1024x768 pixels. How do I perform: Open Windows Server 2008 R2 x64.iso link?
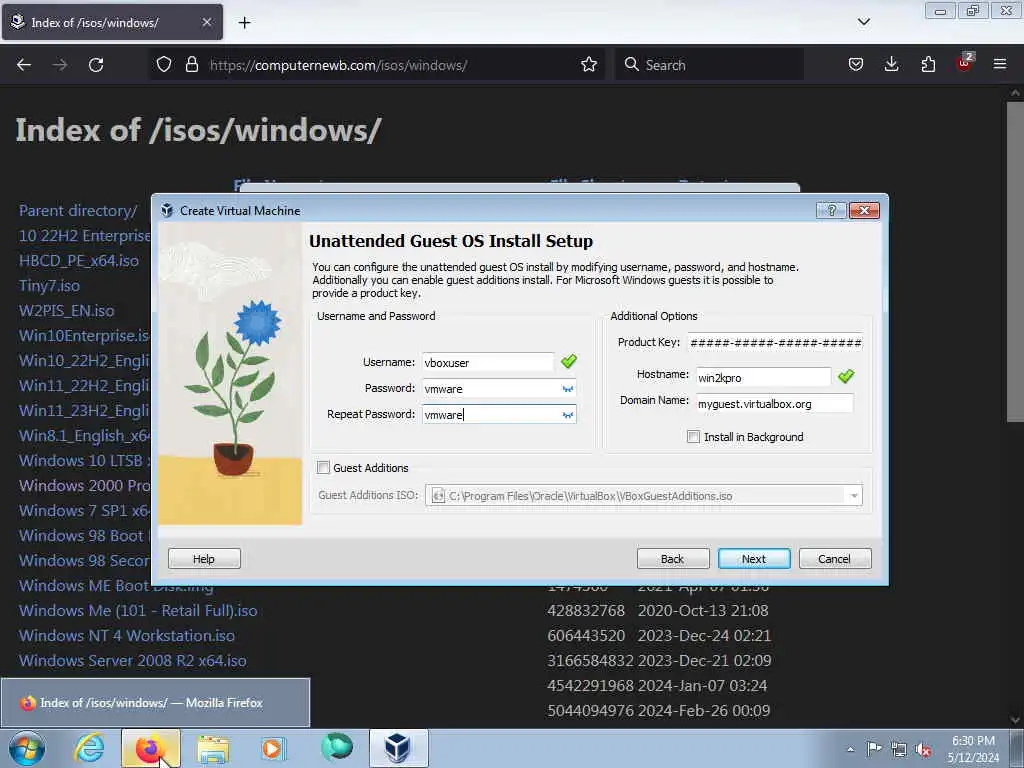click(x=133, y=660)
